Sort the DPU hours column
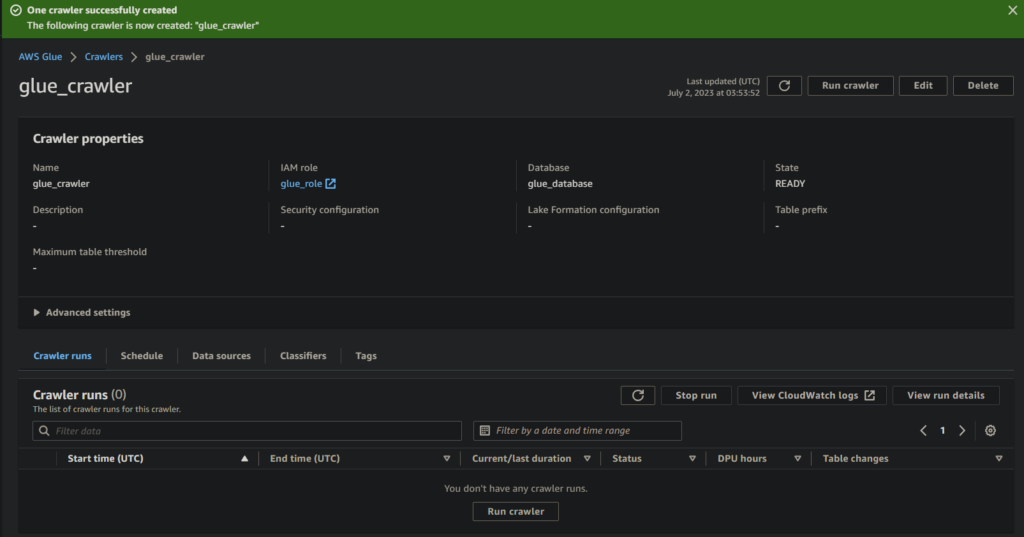The width and height of the screenshot is (1024, 537). click(798, 459)
